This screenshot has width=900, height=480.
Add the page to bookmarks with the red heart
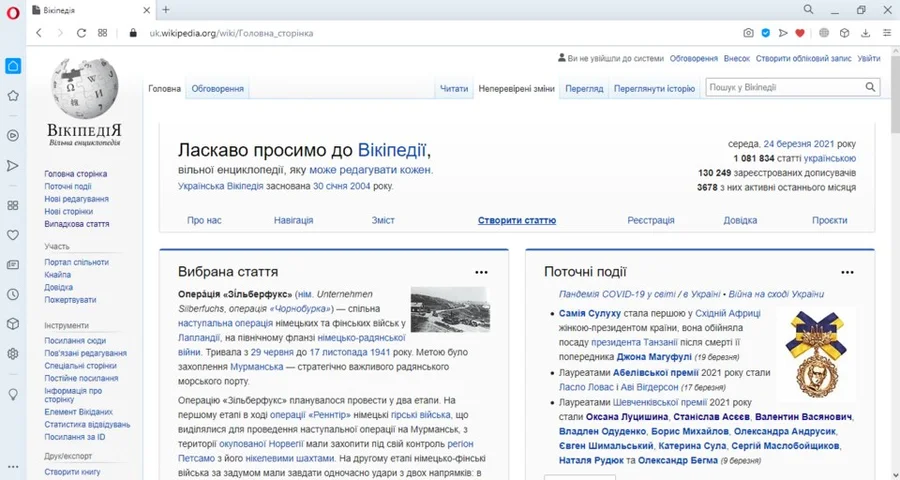800,33
